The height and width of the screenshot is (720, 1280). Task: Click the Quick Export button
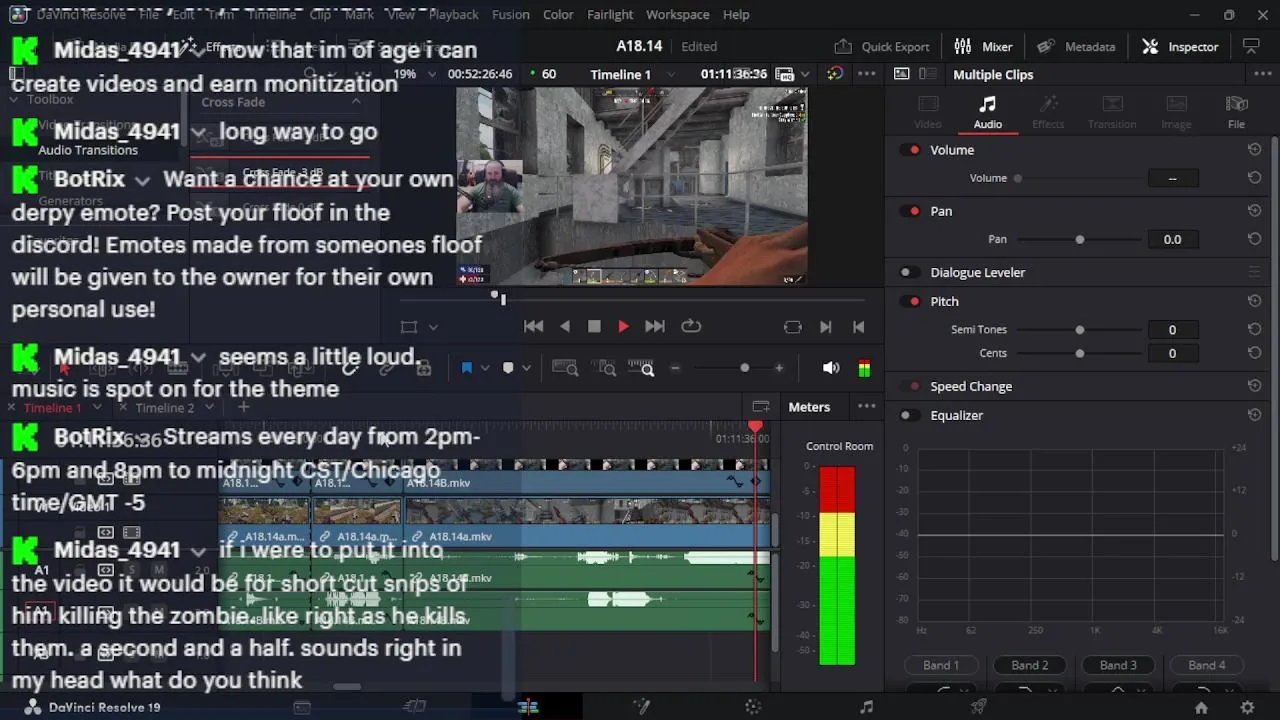[882, 46]
